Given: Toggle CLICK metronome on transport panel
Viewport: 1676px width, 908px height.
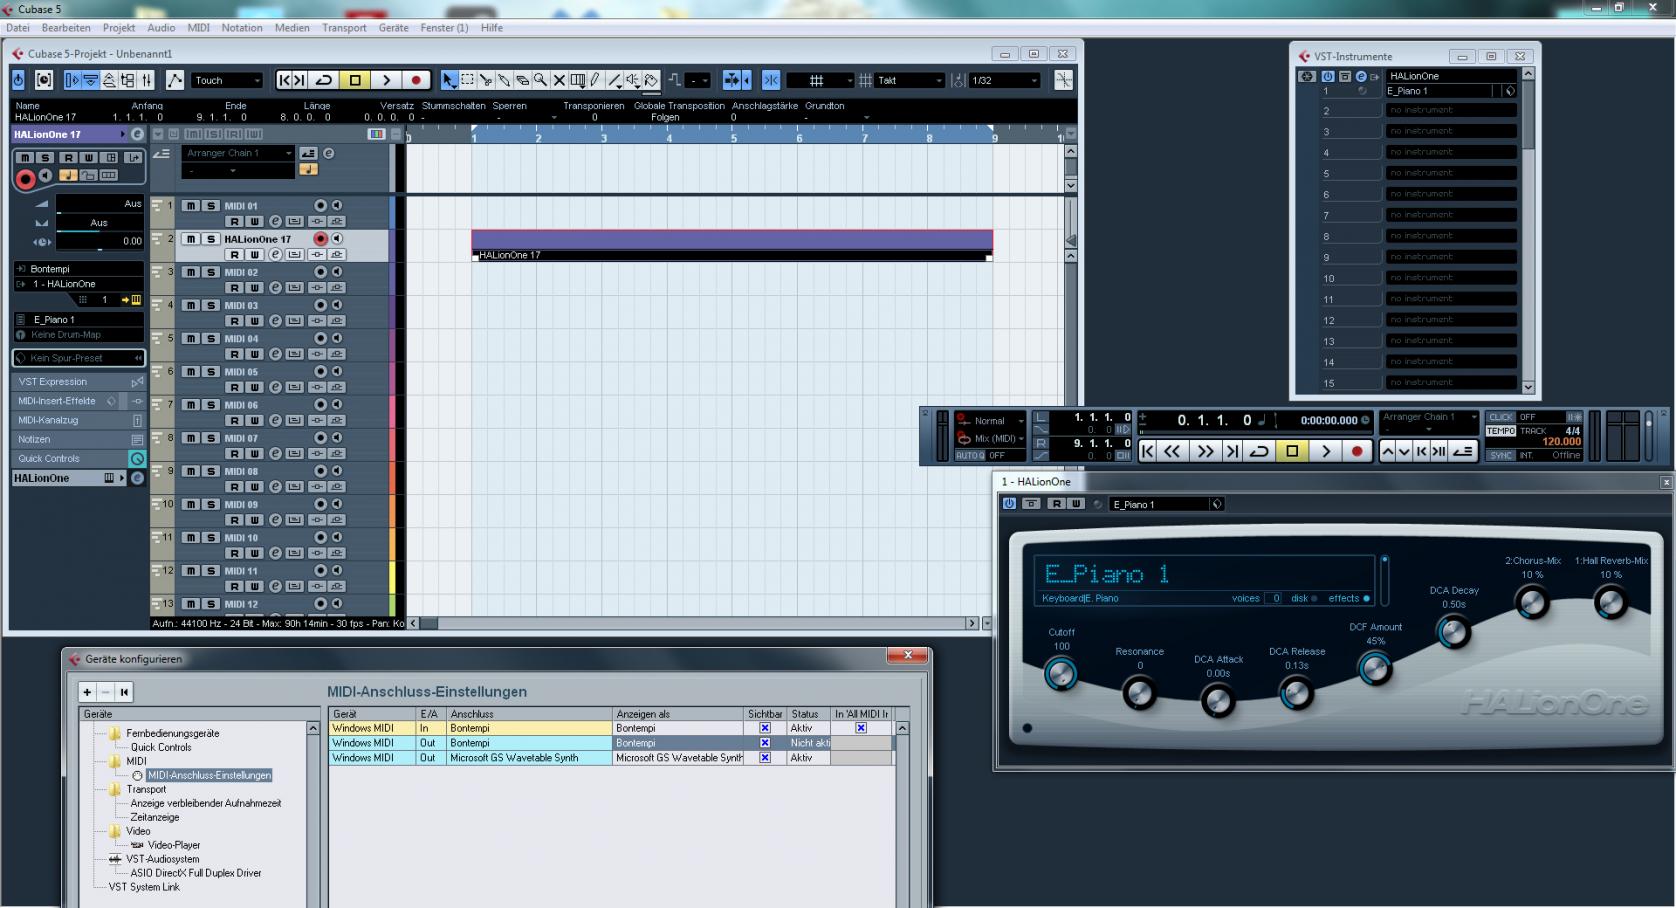Looking at the screenshot, I should [x=1501, y=417].
